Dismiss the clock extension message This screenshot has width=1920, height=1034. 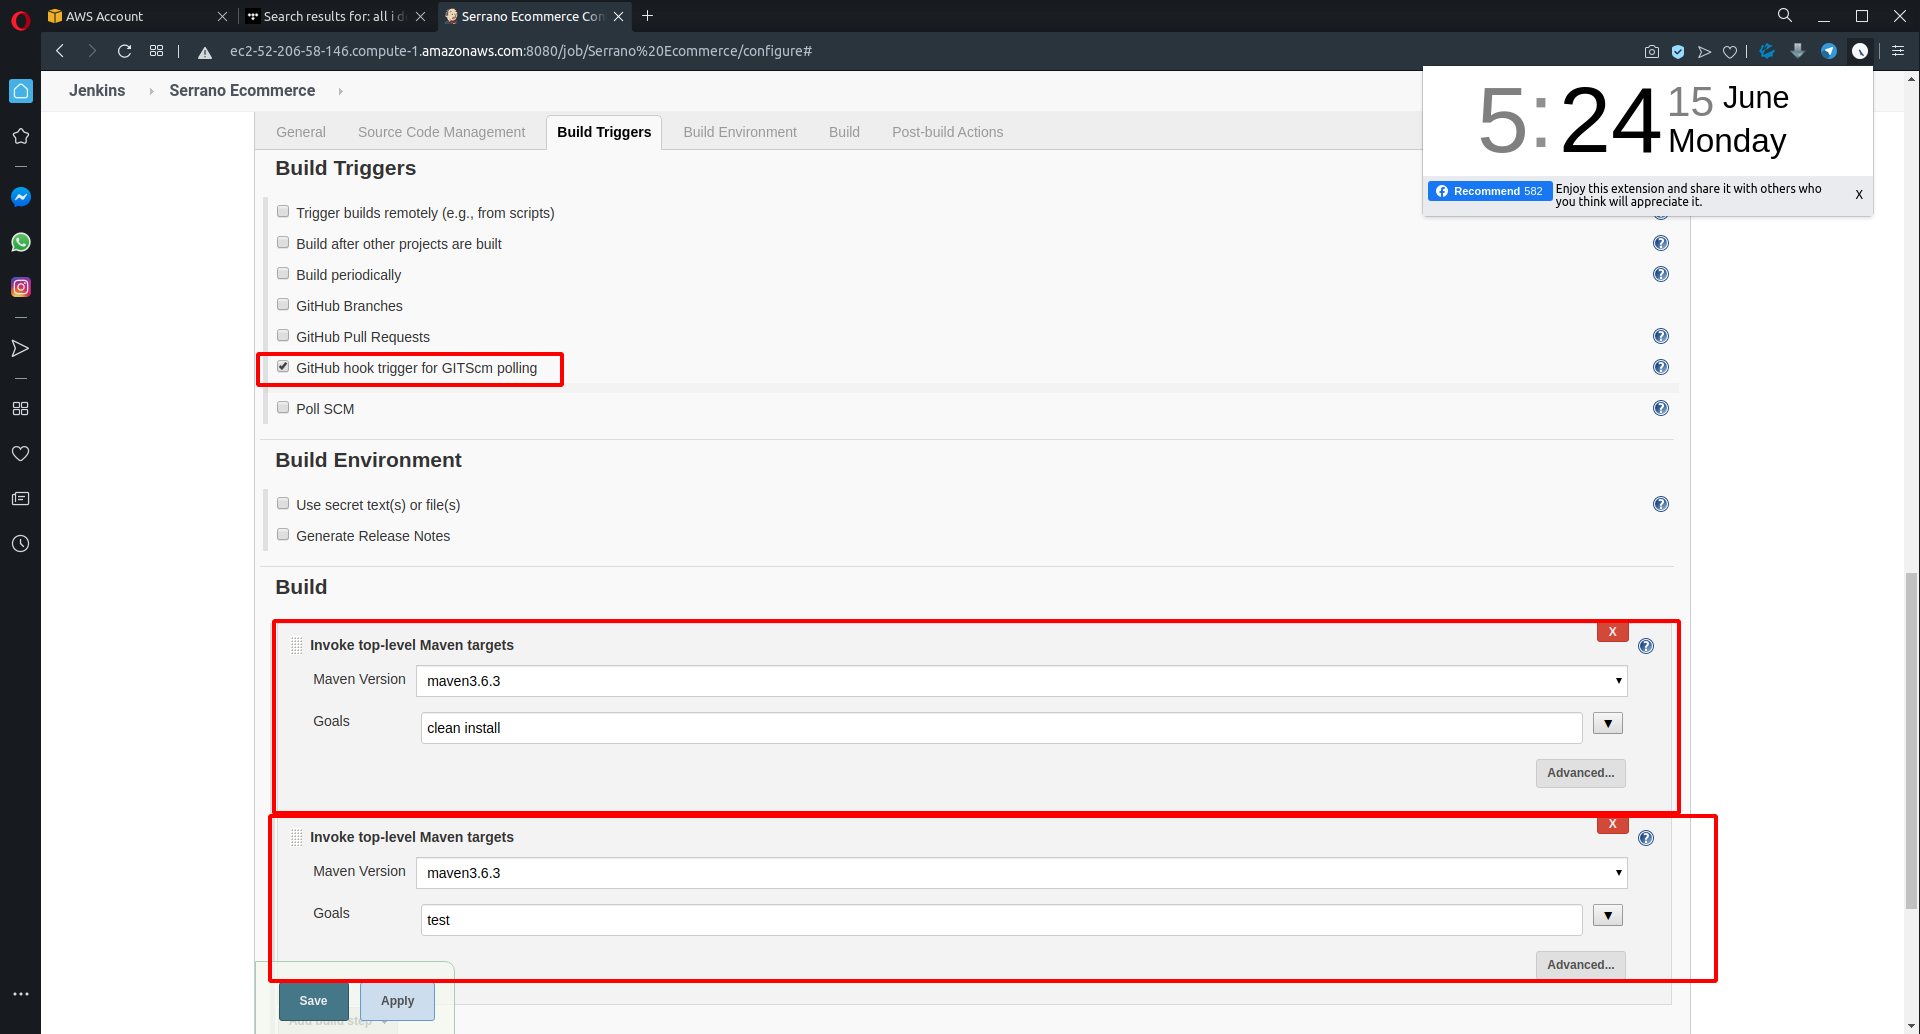(x=1859, y=195)
